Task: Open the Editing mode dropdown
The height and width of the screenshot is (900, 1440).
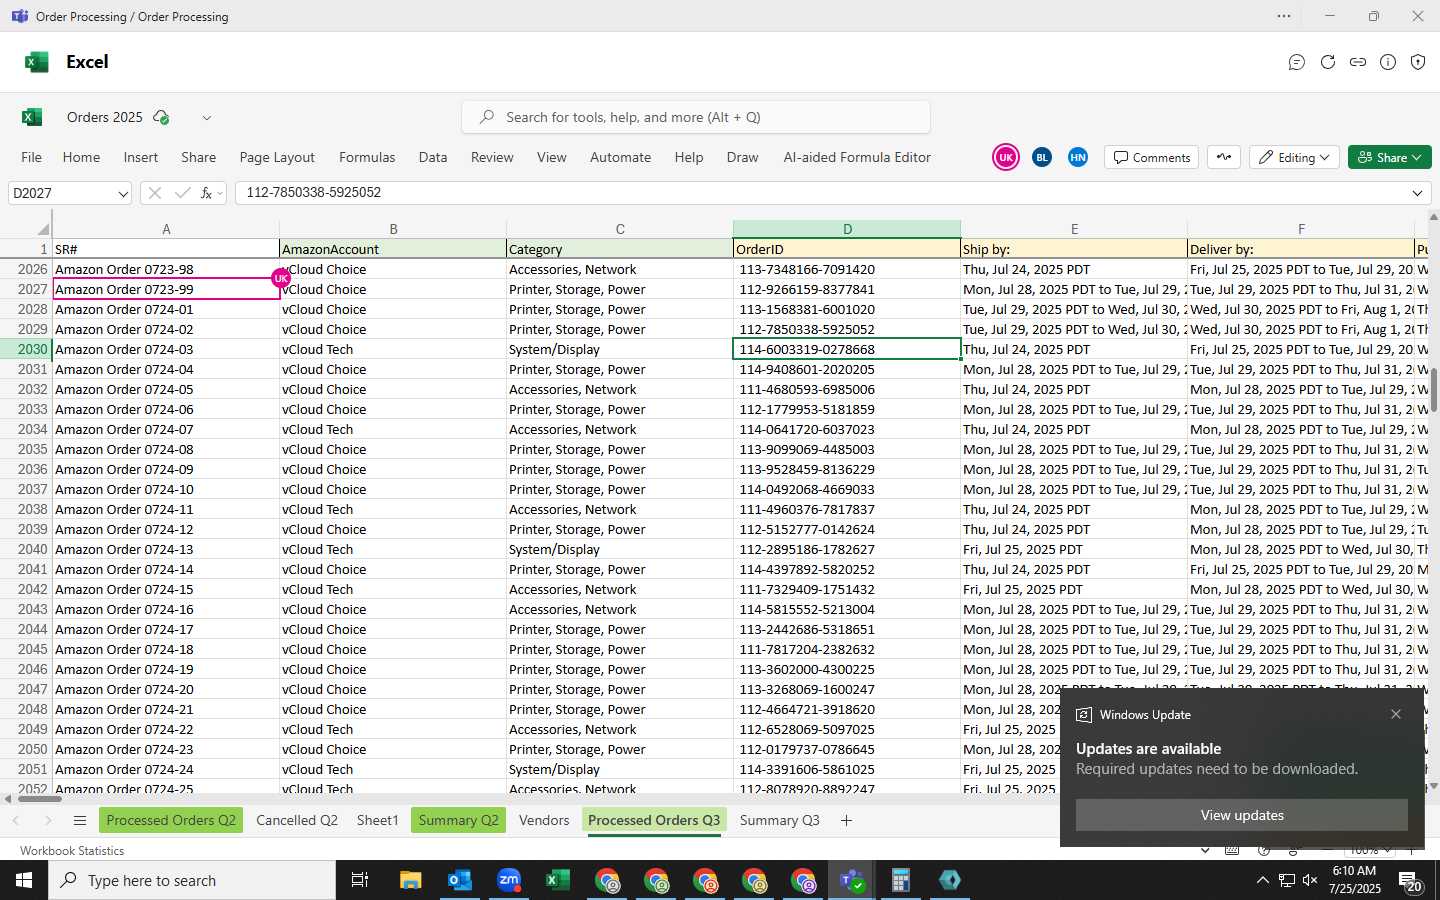Action: click(1294, 157)
